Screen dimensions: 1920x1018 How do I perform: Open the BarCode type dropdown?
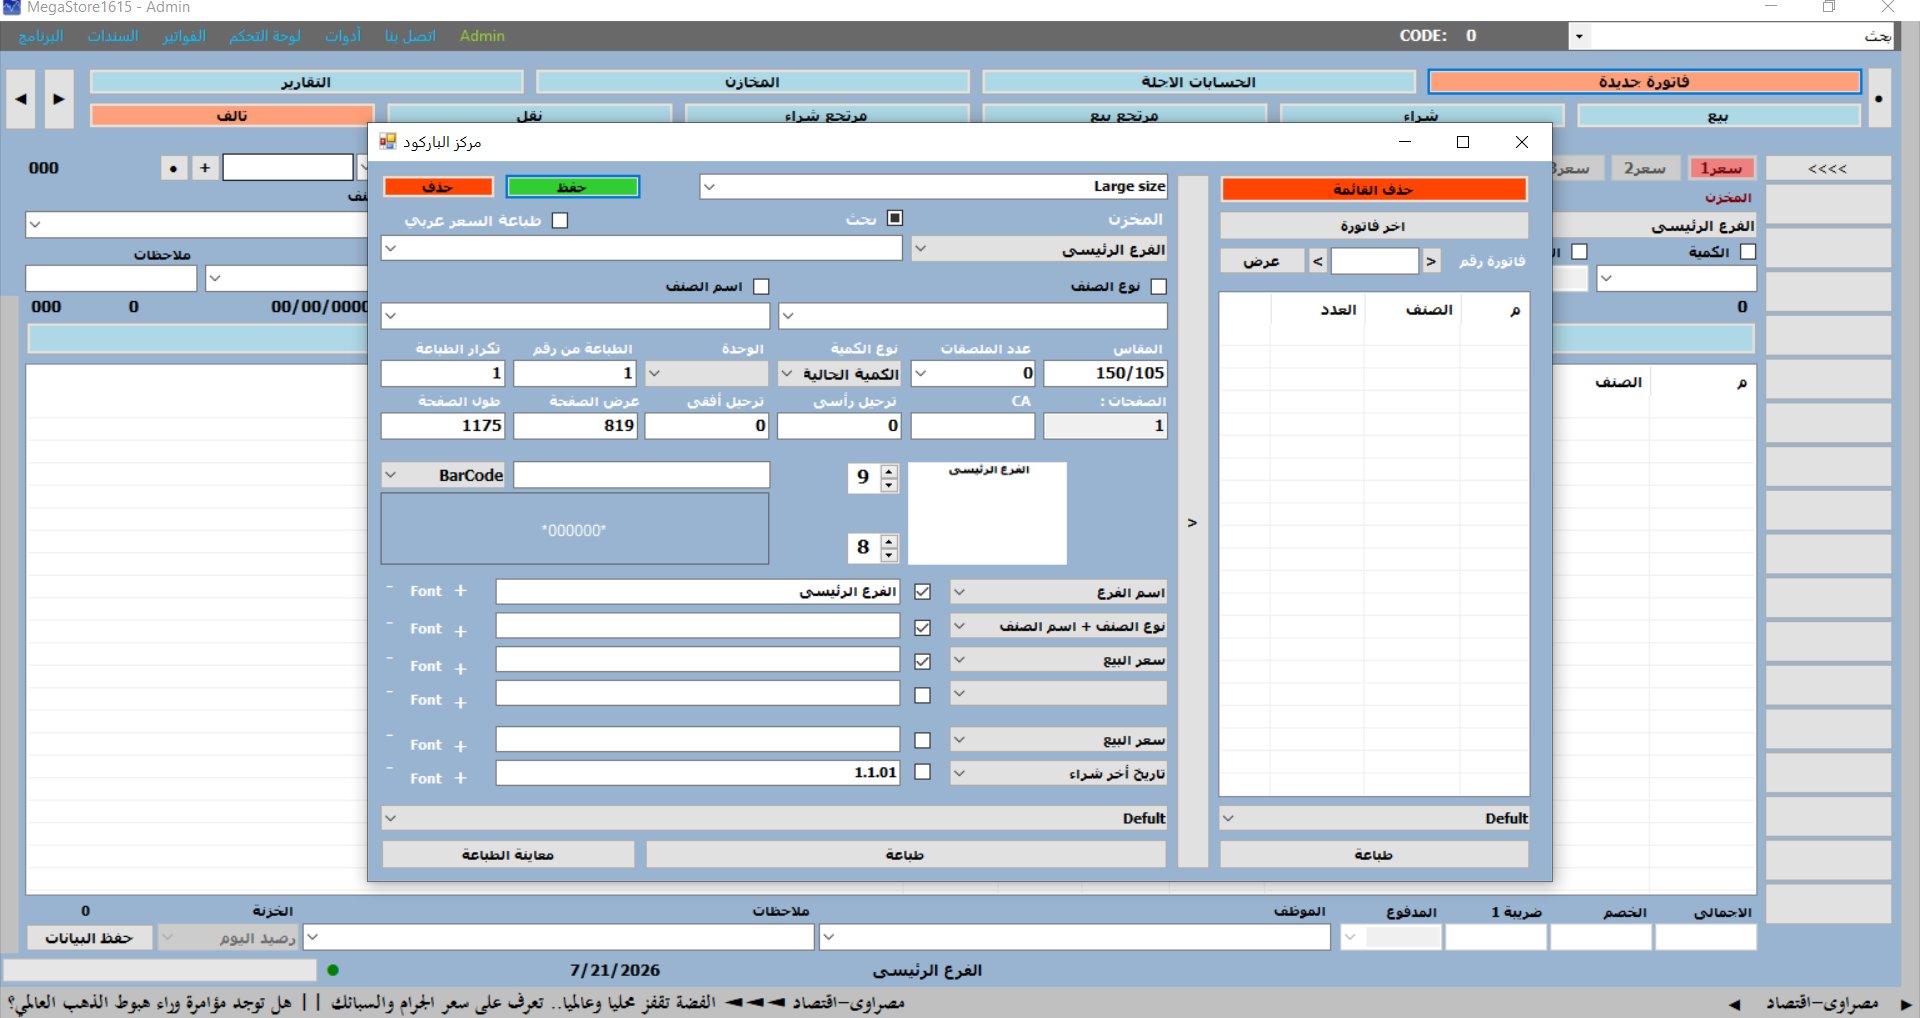(x=391, y=475)
